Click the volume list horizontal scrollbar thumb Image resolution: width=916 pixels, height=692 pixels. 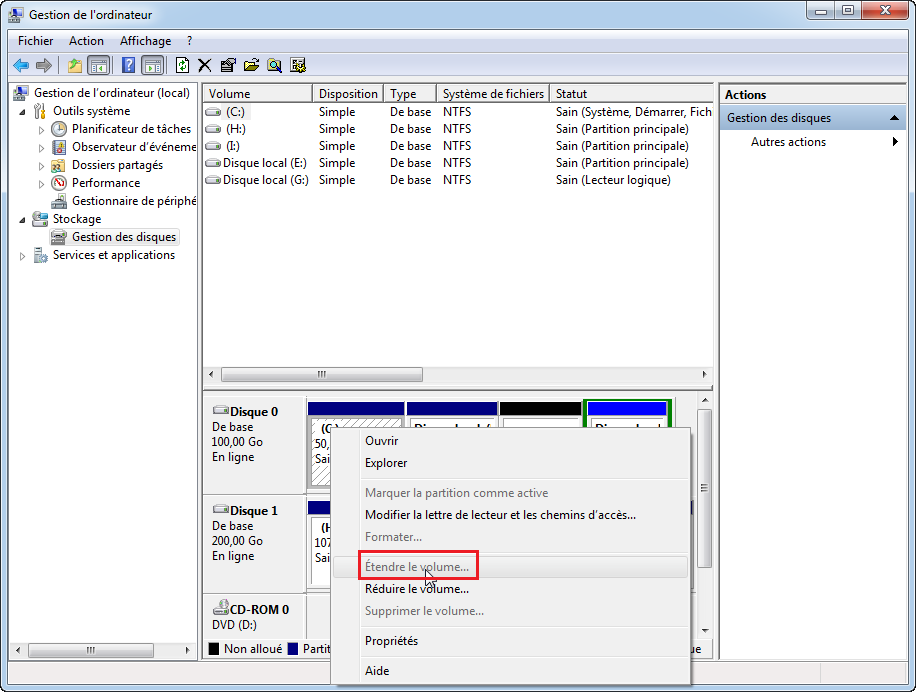(322, 374)
